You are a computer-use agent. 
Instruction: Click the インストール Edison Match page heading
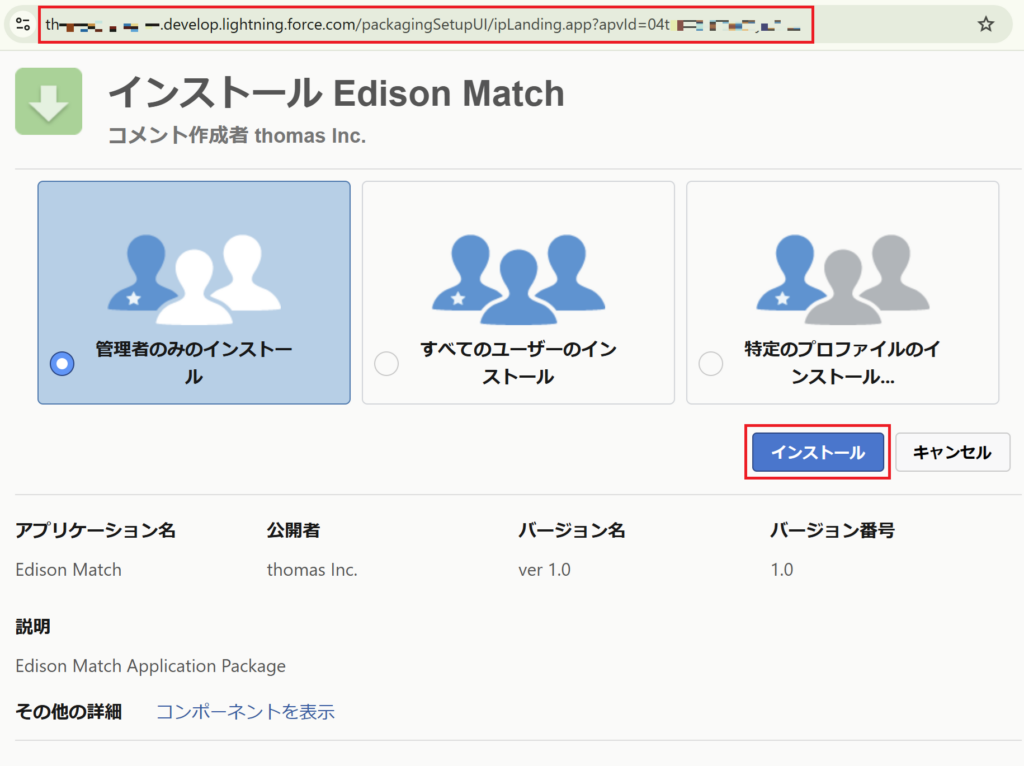coord(336,94)
